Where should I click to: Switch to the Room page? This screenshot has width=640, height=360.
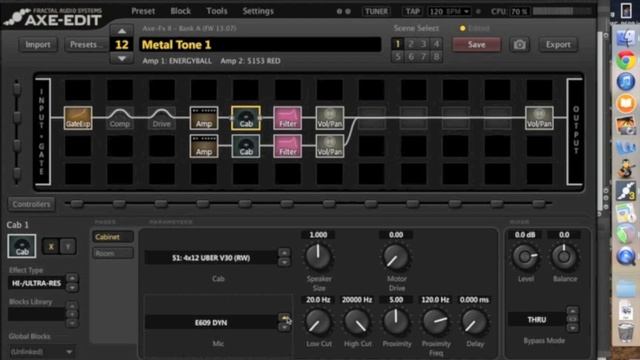pos(113,253)
